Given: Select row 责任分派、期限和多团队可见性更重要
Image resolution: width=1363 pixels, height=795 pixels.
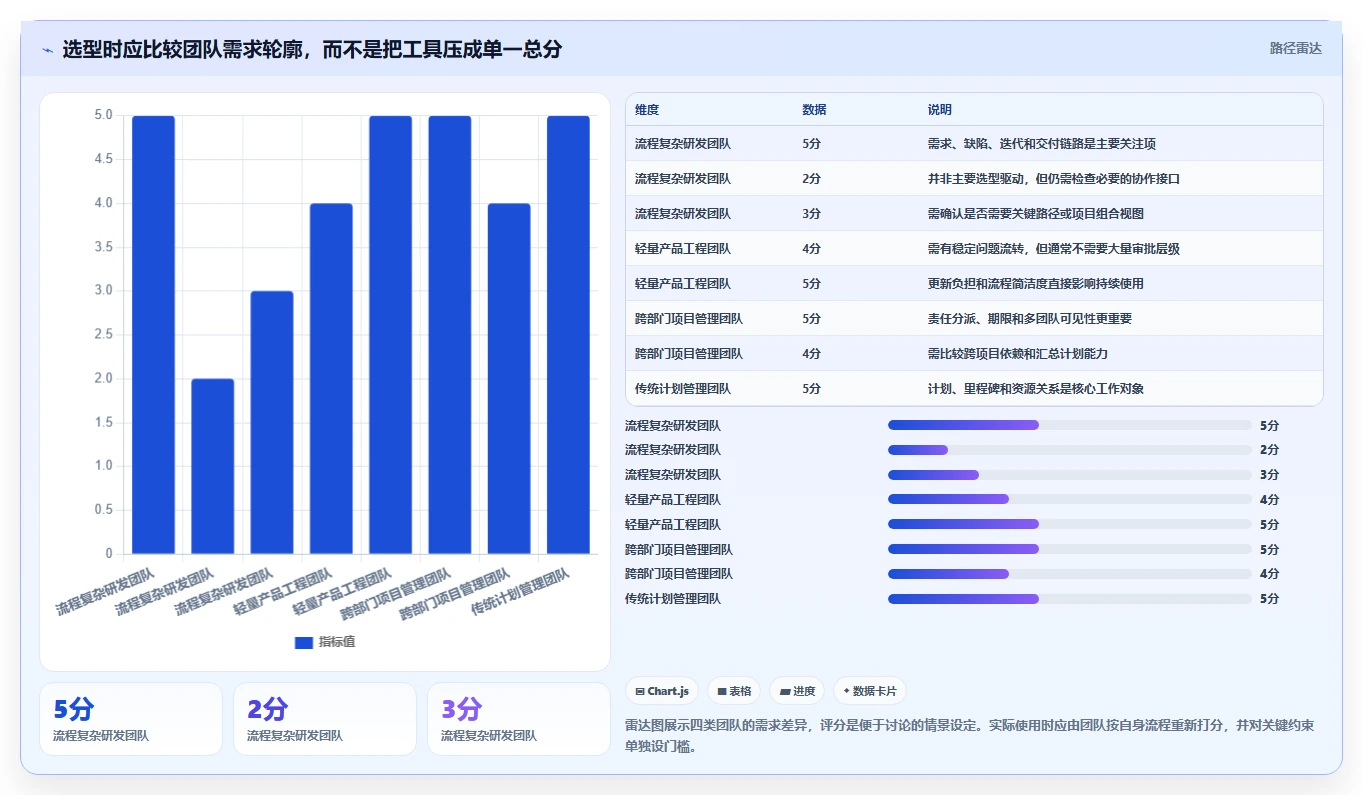Looking at the screenshot, I should tap(974, 319).
